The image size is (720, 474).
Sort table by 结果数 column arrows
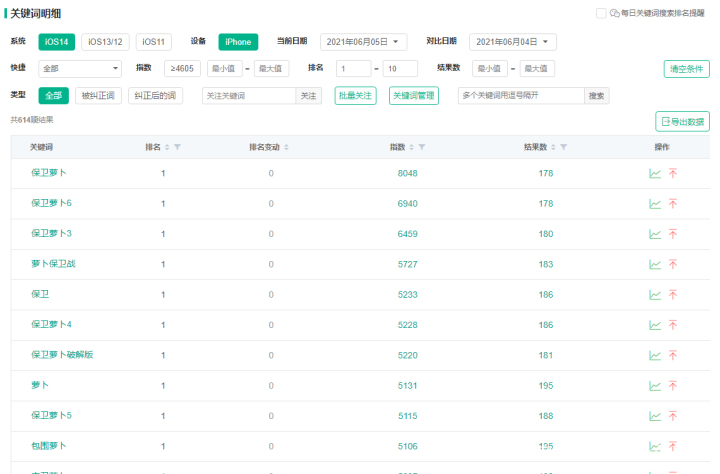coord(553,147)
